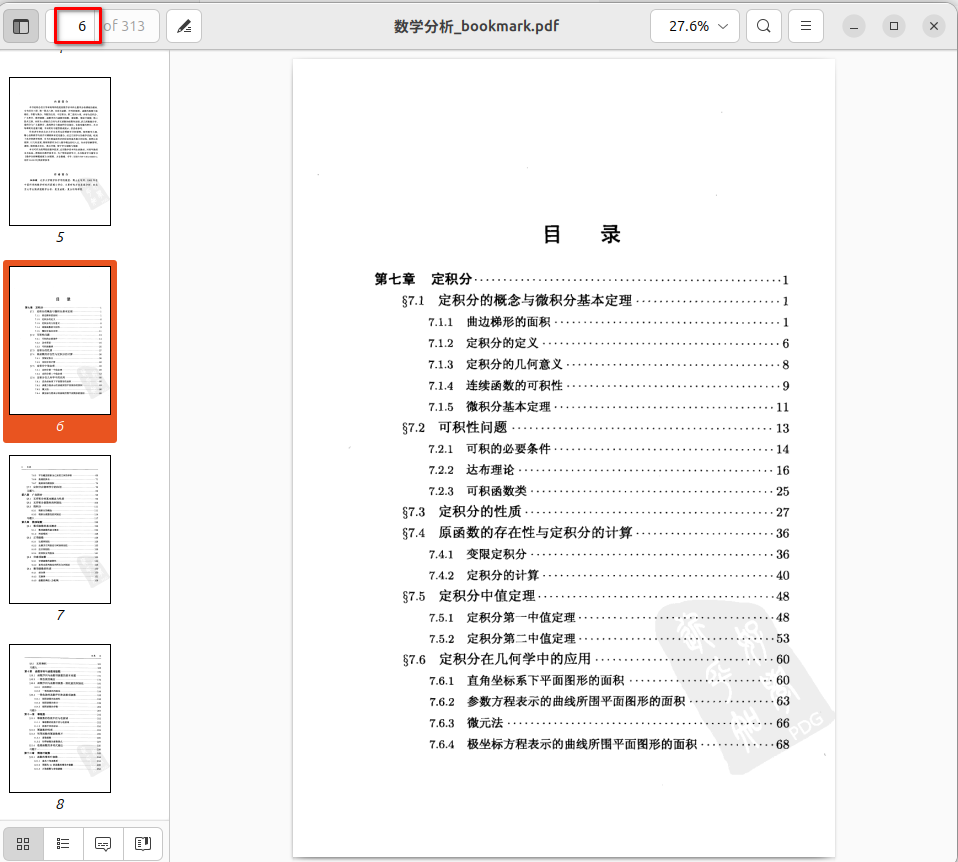Show bookmarks panel in sidebar
The image size is (958, 862).
(x=142, y=844)
